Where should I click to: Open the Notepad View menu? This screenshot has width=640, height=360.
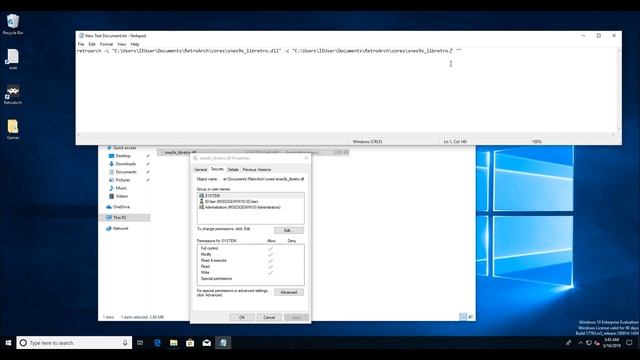tap(122, 44)
